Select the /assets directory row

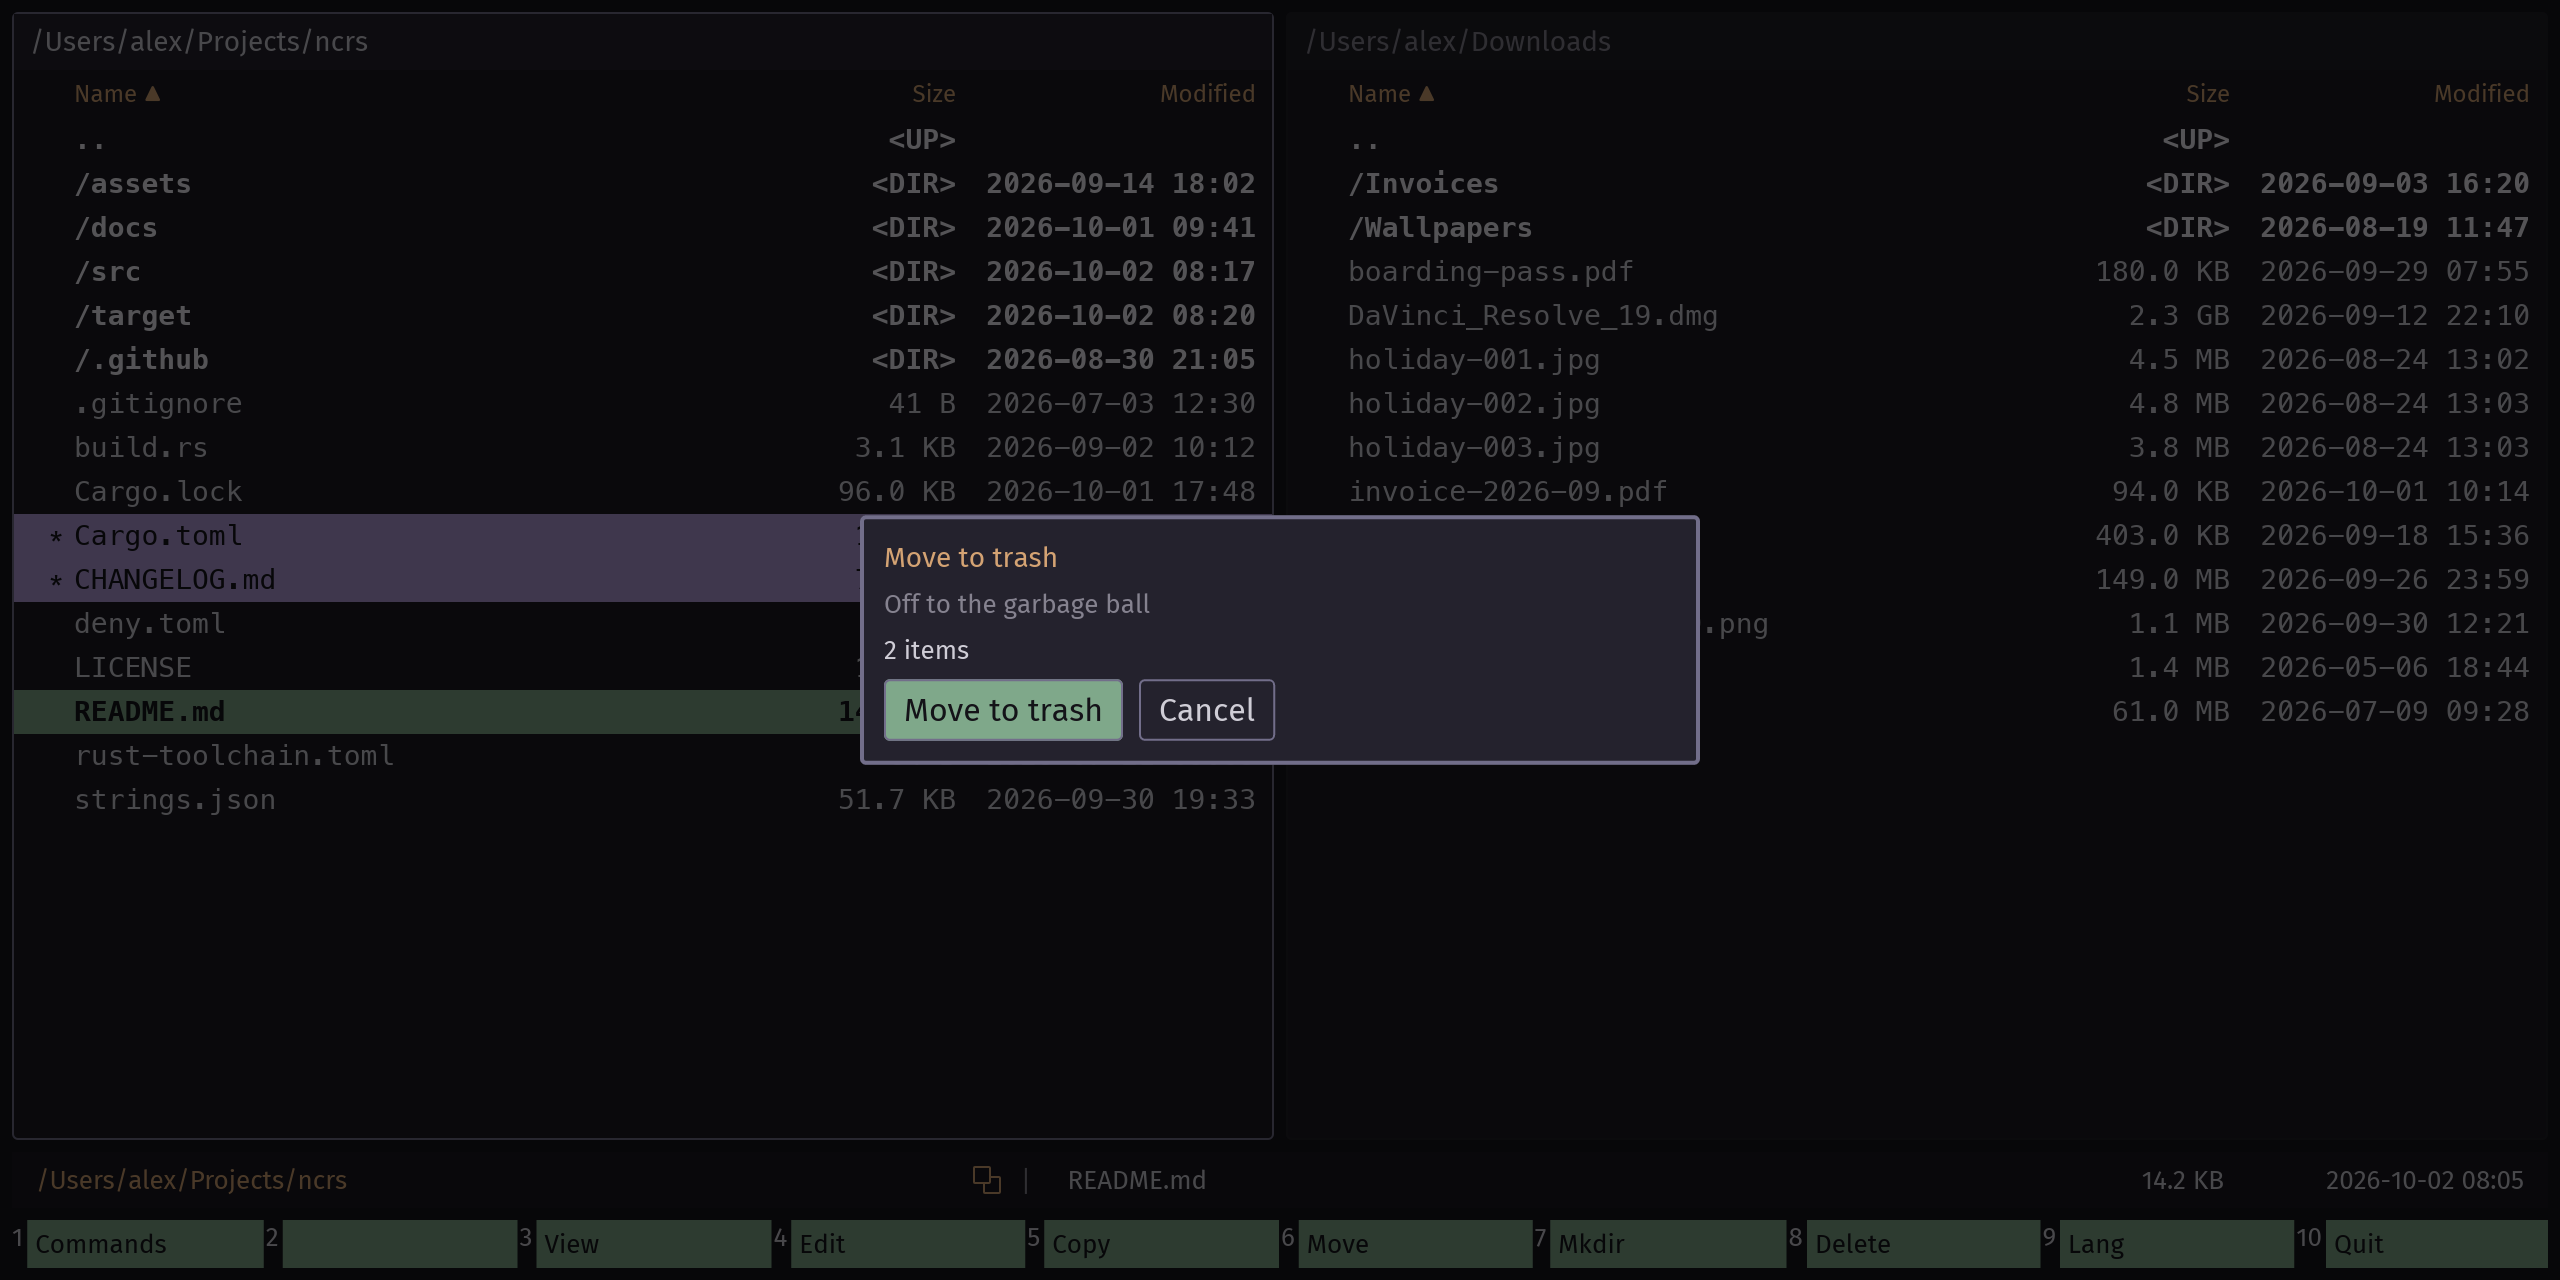tap(643, 184)
